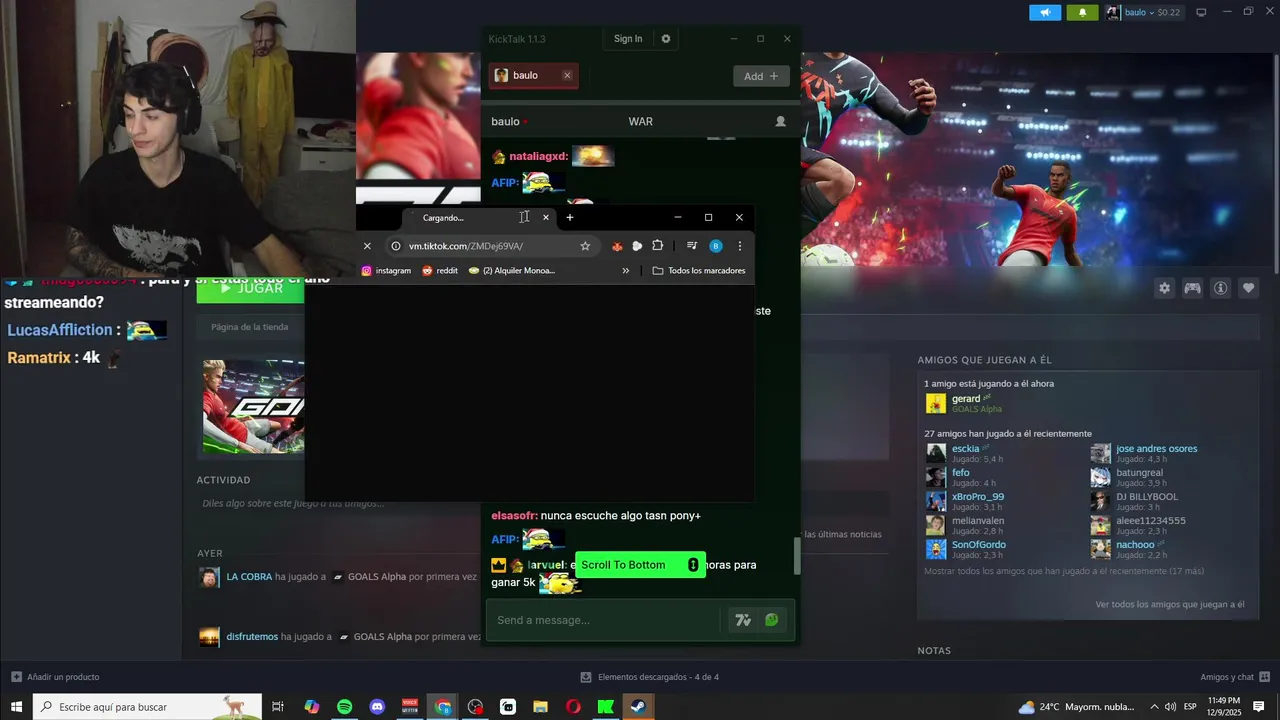Open Steam game settings gear icon
Image resolution: width=1280 pixels, height=720 pixels.
pyautogui.click(x=1164, y=288)
